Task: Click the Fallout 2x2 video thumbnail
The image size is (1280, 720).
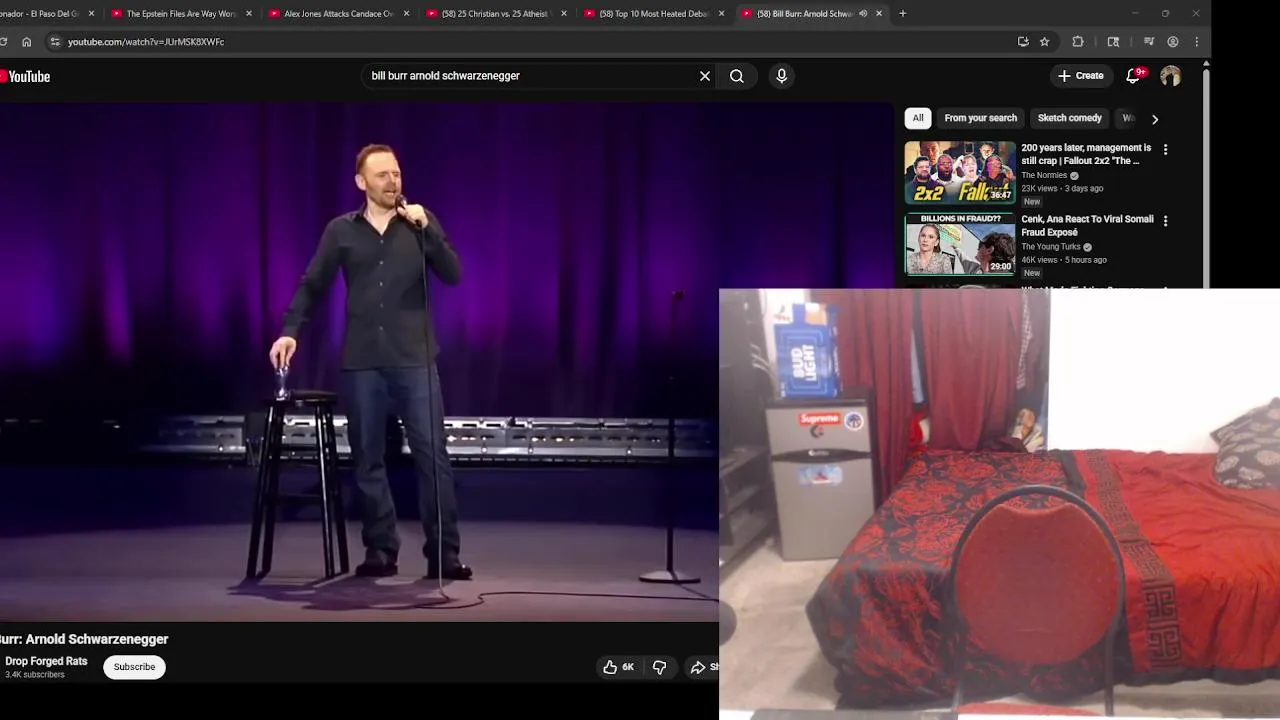Action: click(960, 173)
